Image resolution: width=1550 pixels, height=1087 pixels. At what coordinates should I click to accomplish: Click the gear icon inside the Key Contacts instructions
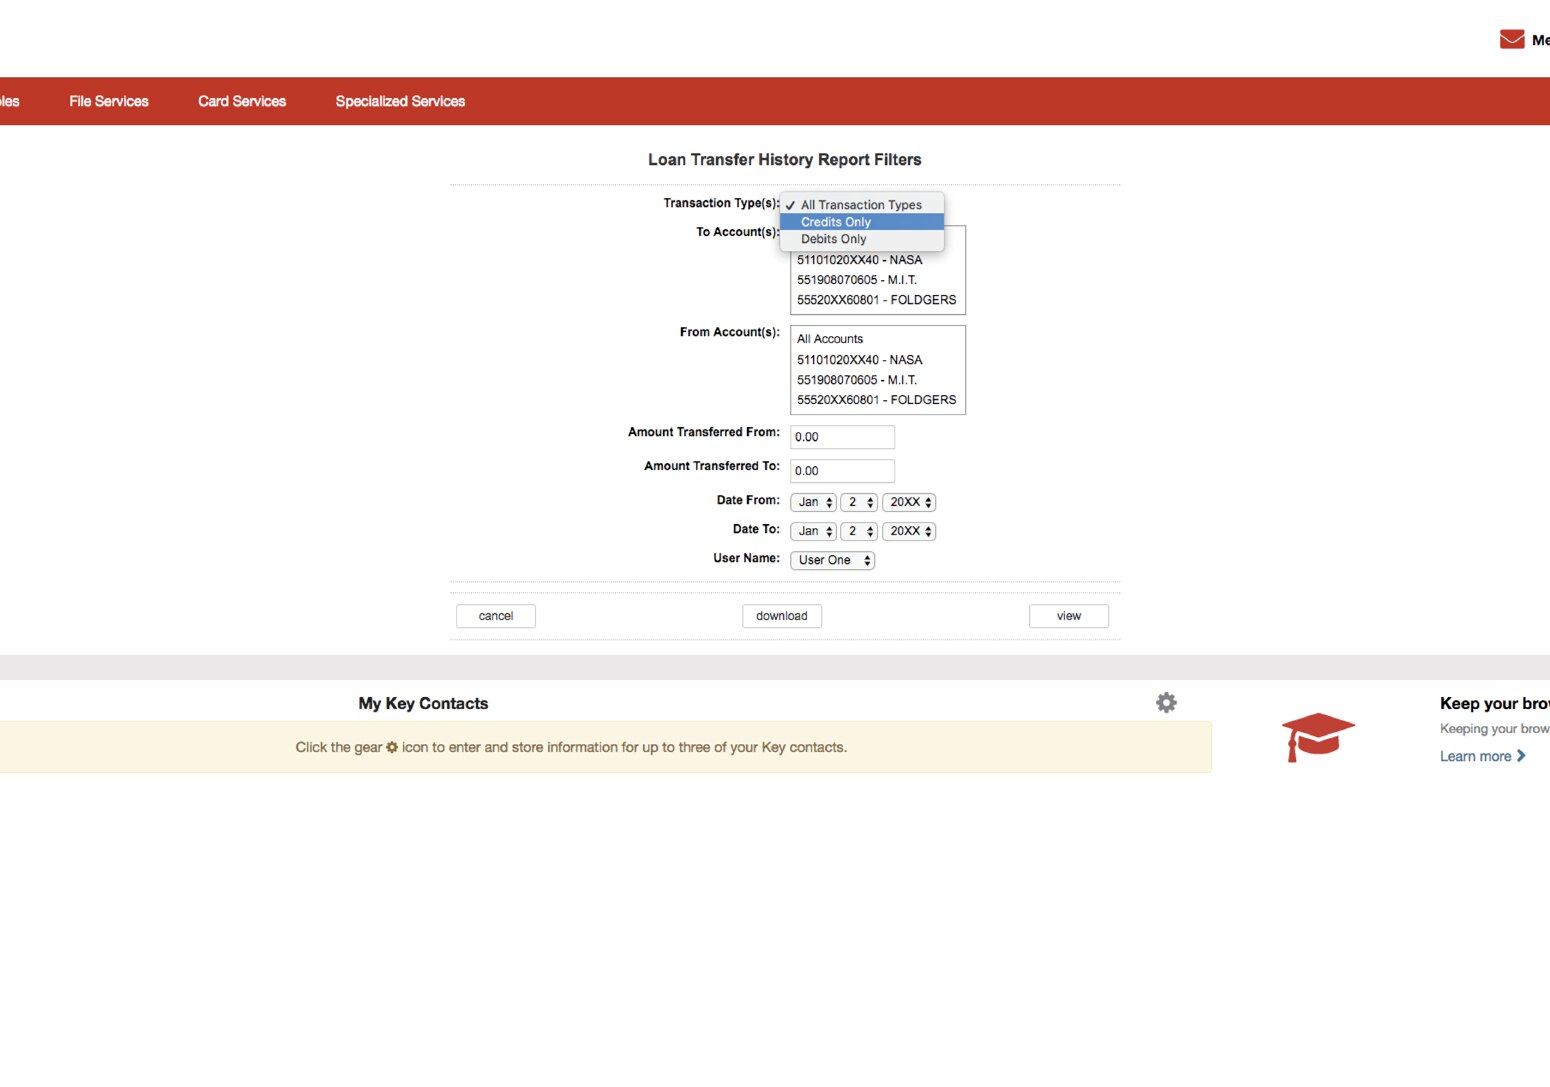point(391,747)
